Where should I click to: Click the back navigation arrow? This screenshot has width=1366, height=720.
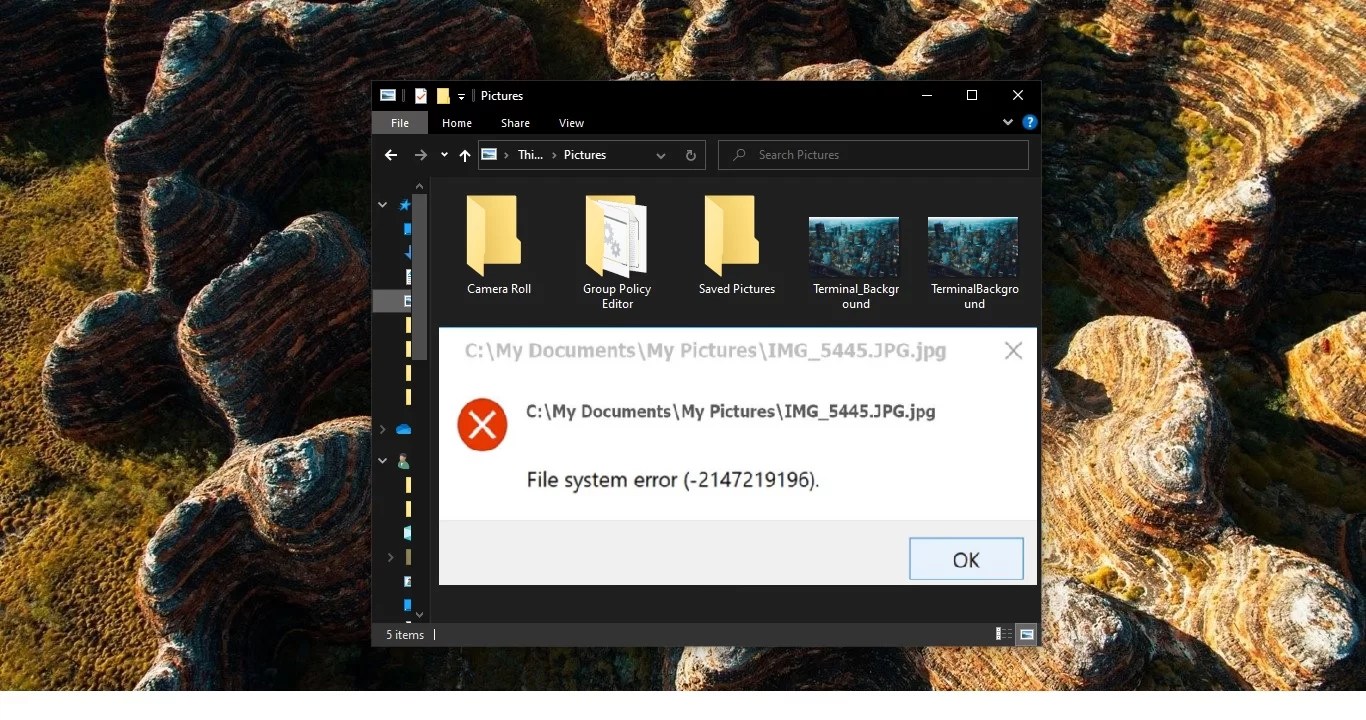391,155
